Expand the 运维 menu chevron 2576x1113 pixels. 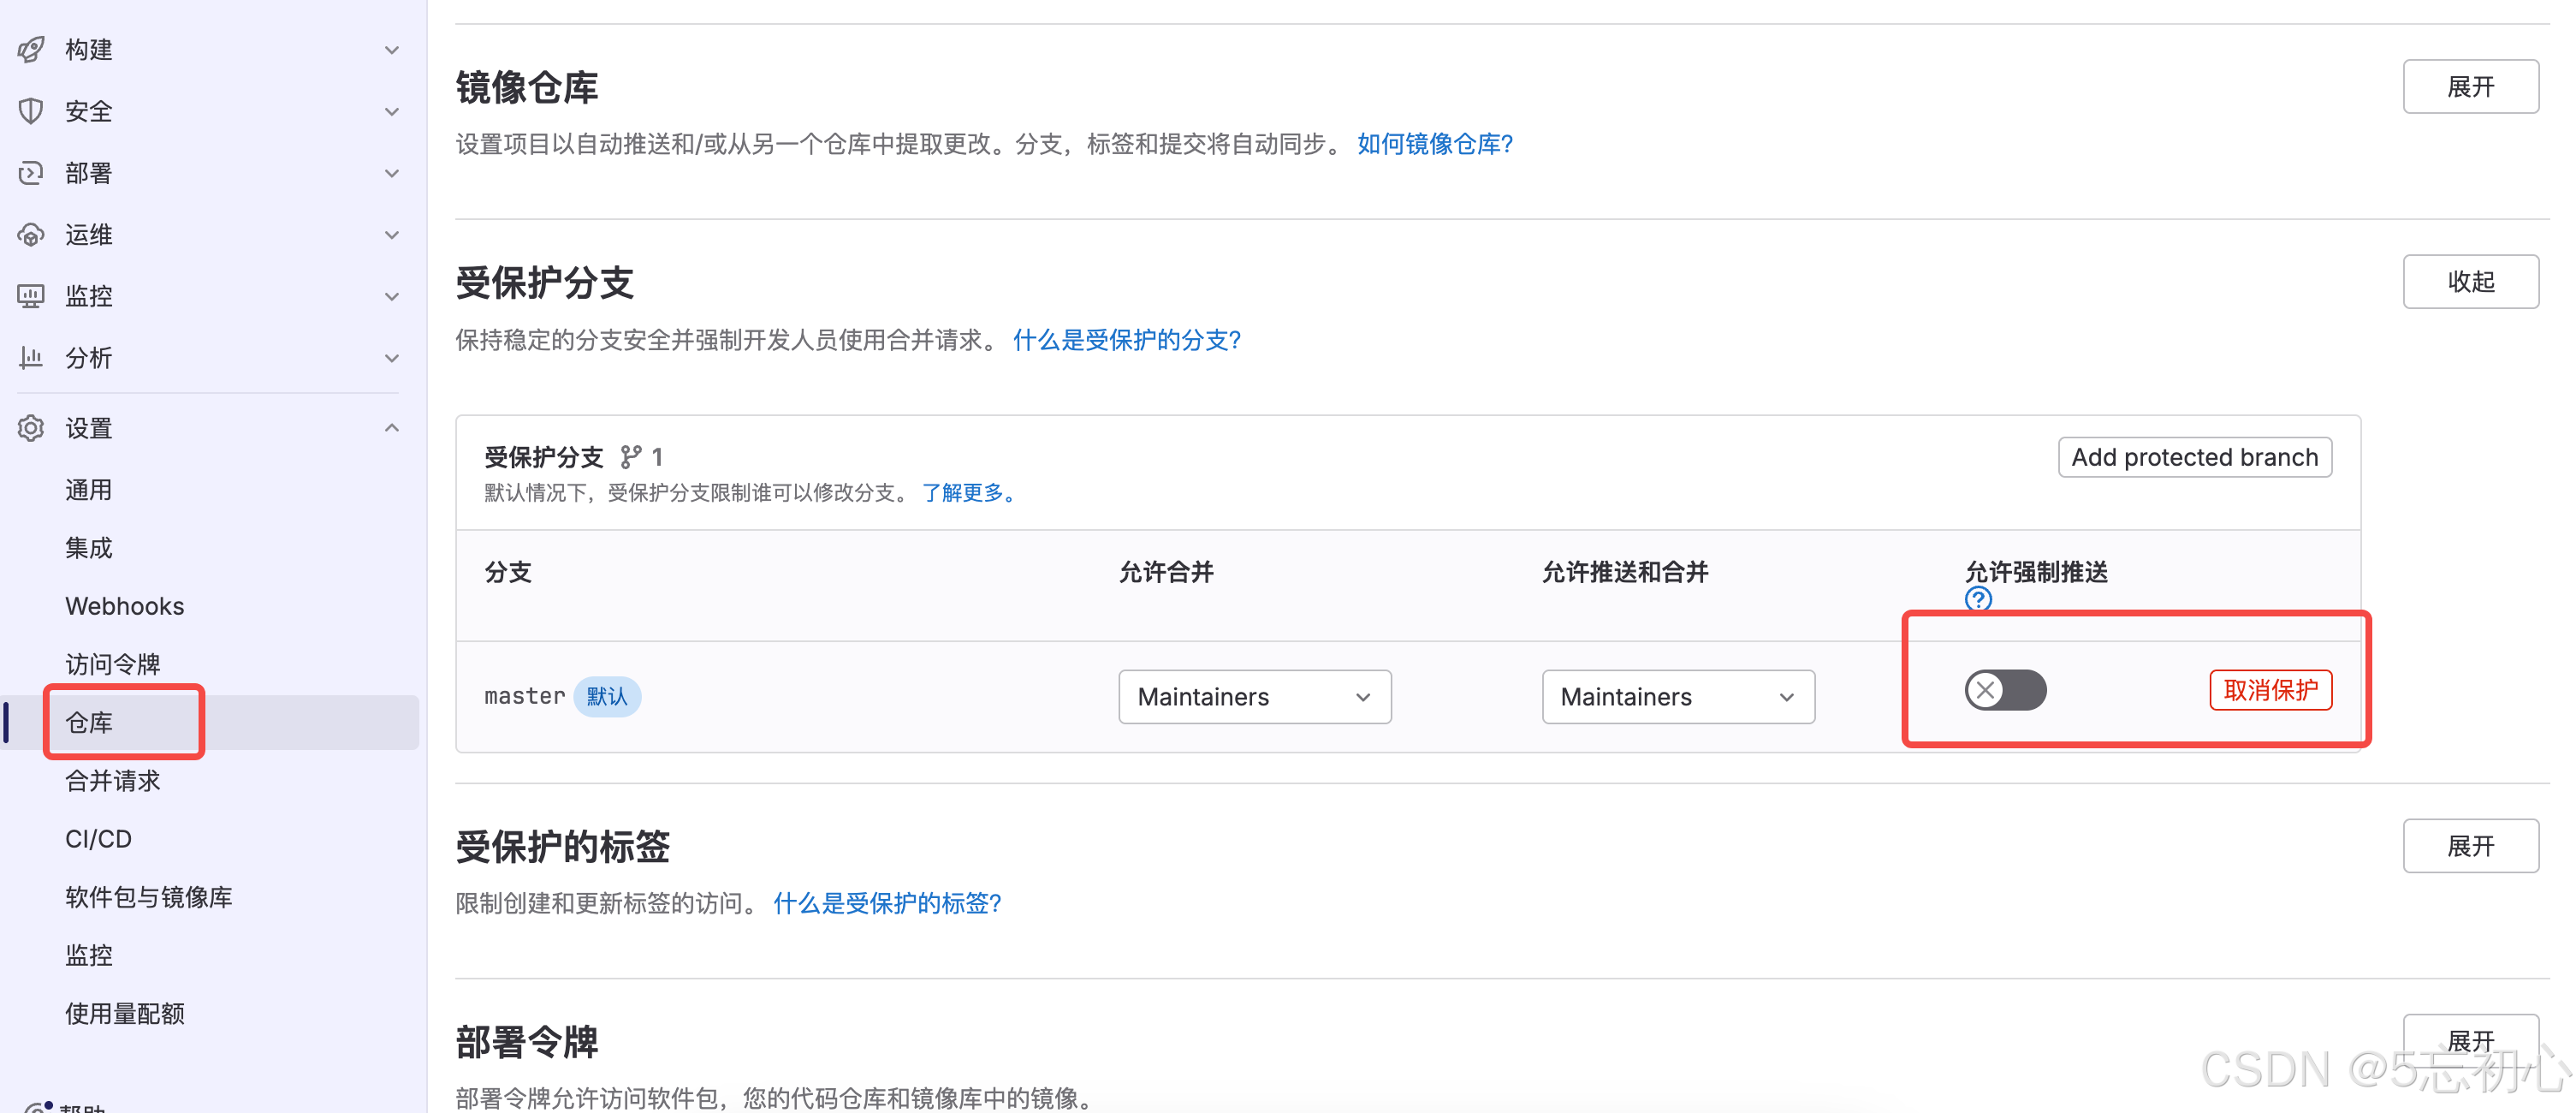tap(392, 235)
